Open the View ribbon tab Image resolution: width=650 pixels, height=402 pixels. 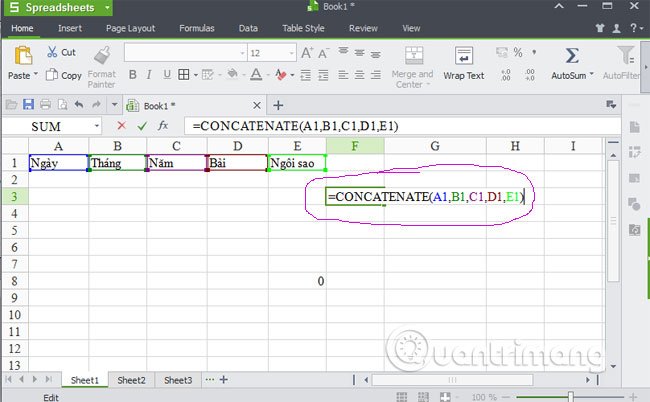pyautogui.click(x=411, y=28)
